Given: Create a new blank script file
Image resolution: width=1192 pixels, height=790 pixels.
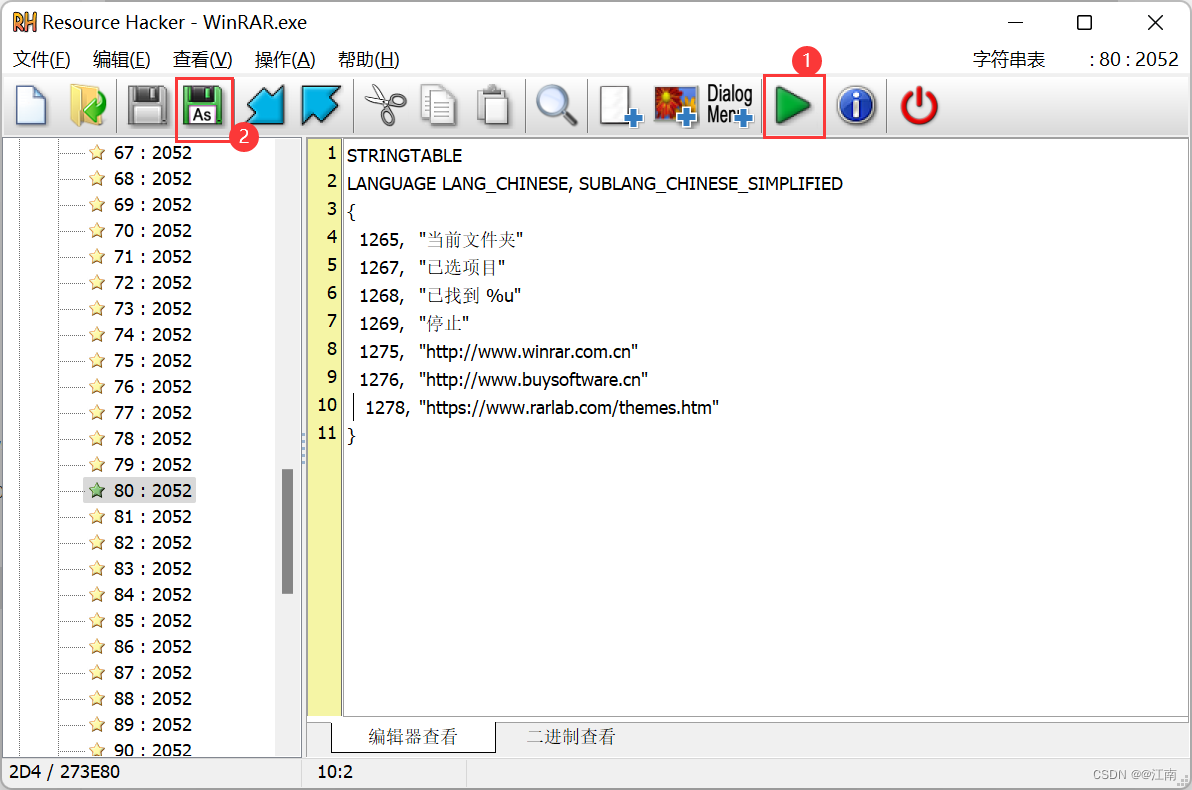Looking at the screenshot, I should [x=30, y=107].
